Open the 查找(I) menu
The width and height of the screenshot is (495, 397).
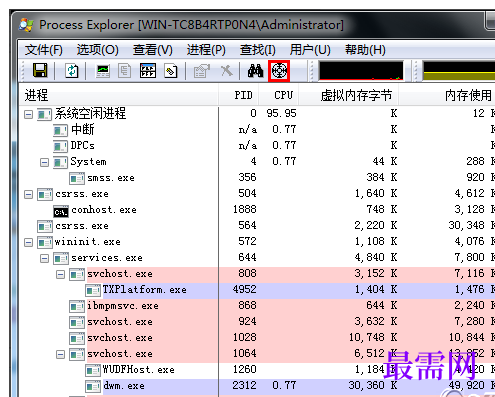coord(258,50)
